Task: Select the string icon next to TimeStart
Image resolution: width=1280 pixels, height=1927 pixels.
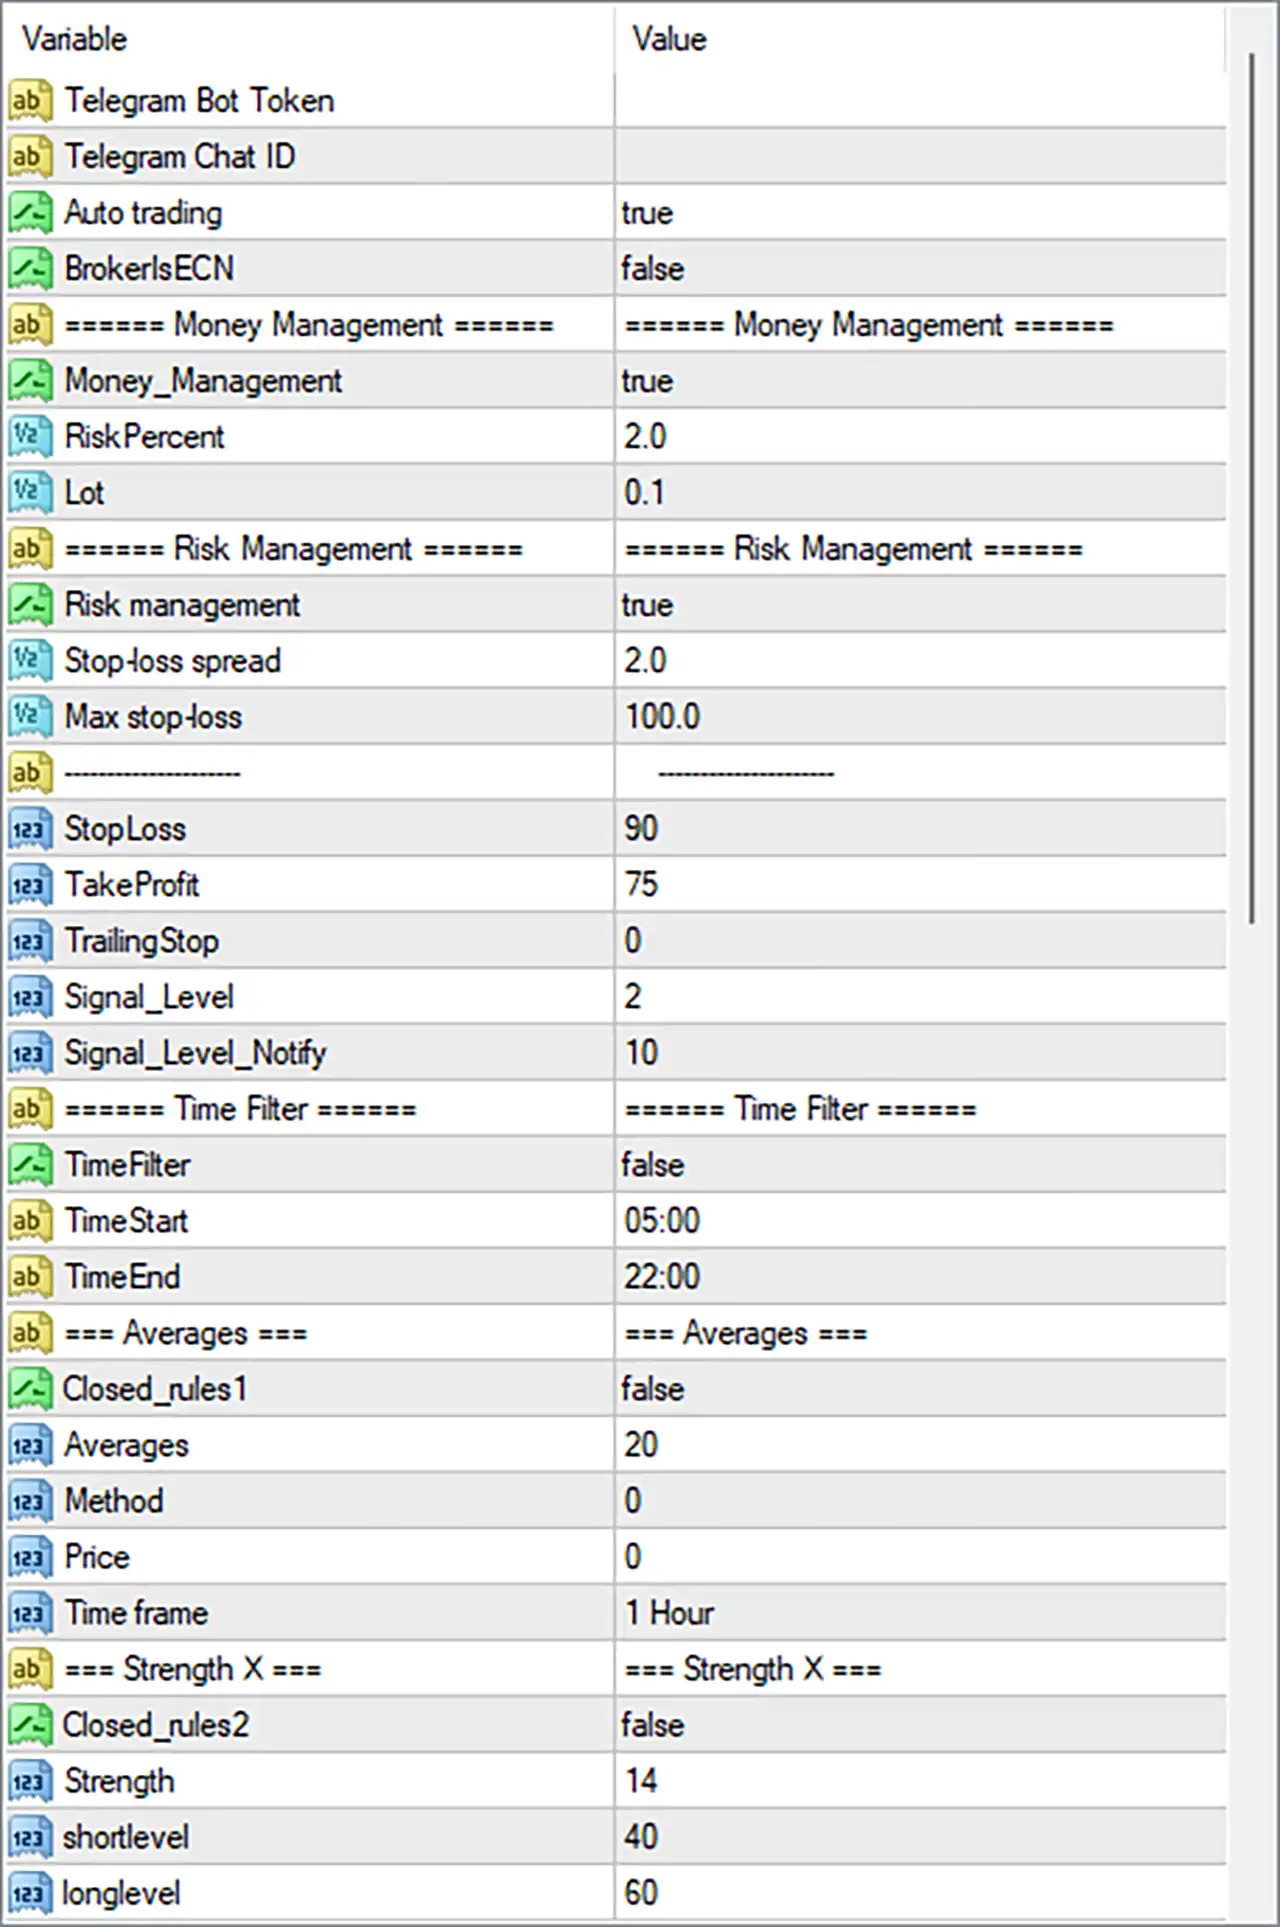Action: click(x=30, y=1221)
